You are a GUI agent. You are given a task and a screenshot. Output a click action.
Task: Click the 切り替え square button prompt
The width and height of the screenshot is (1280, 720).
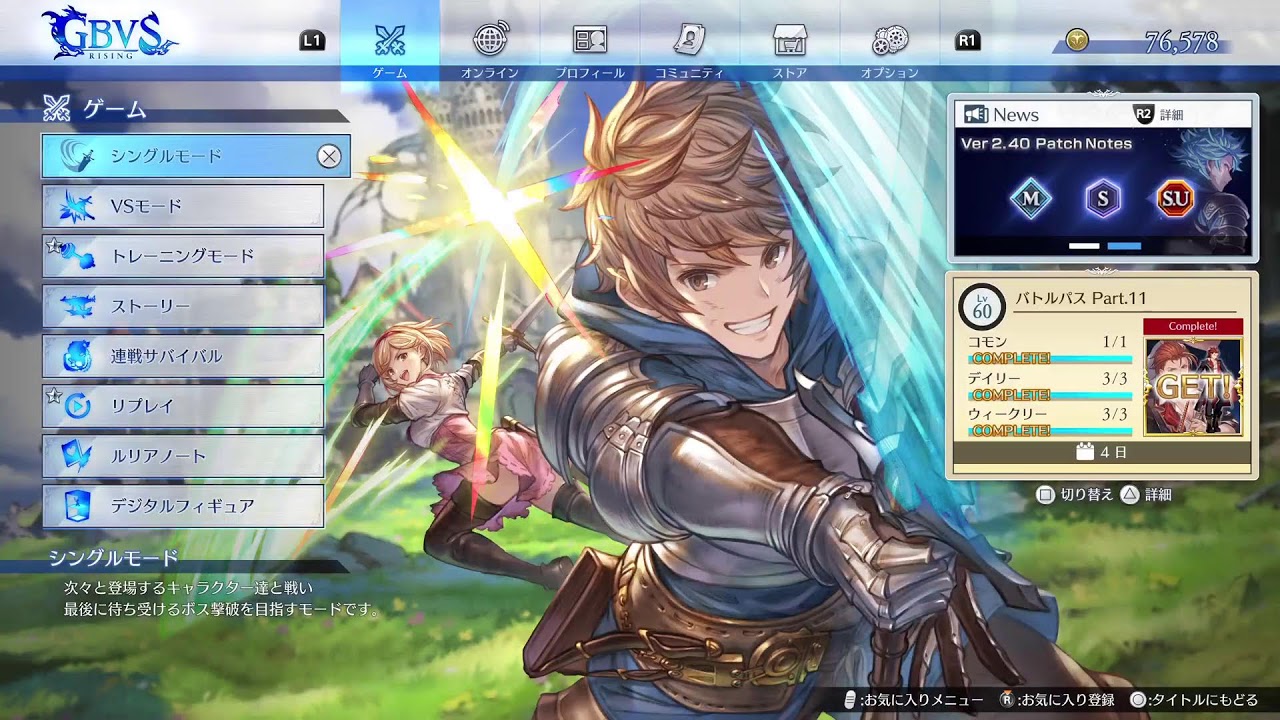(x=1074, y=494)
